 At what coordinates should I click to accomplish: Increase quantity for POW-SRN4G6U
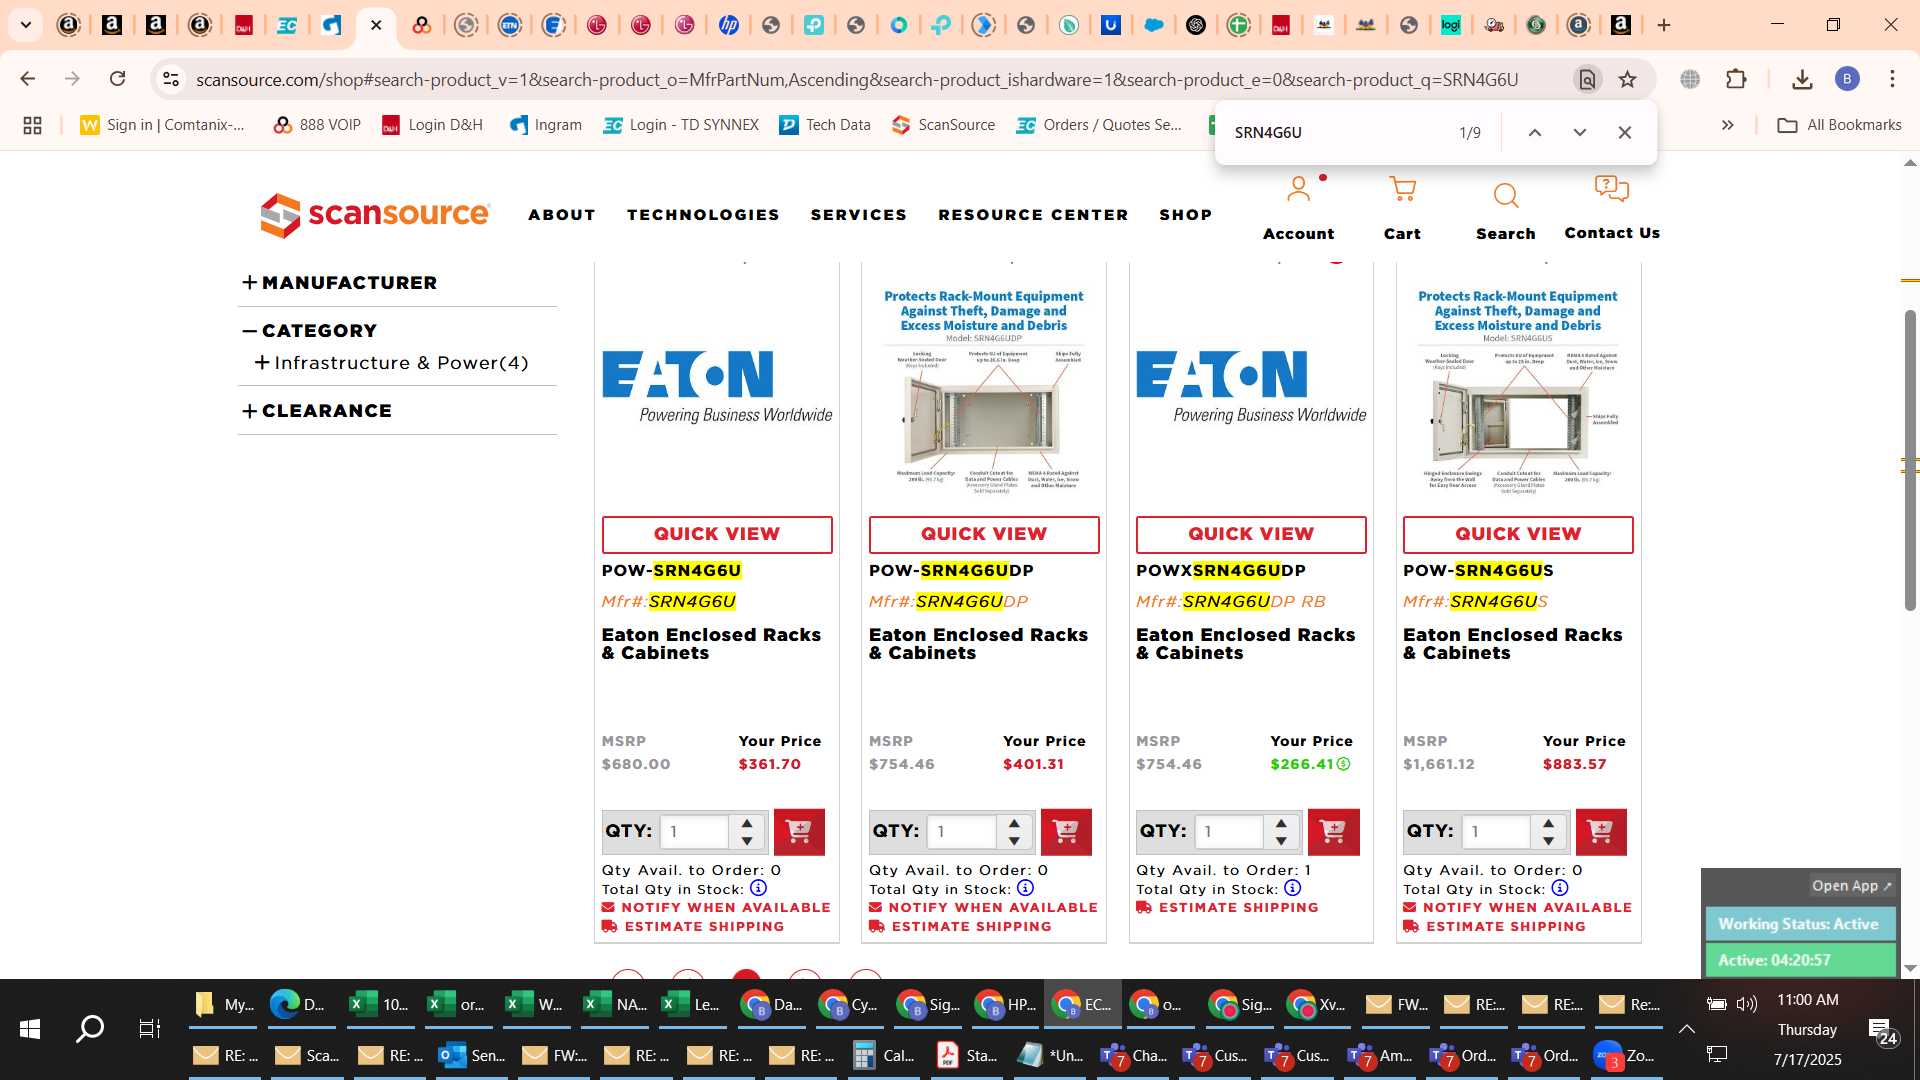[747, 823]
